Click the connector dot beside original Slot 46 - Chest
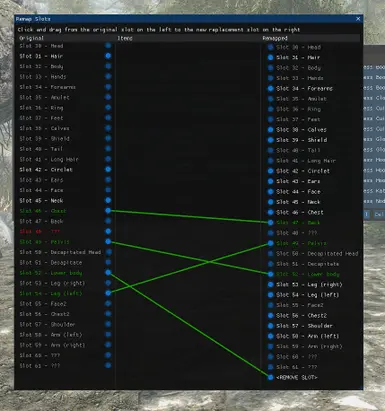The width and height of the screenshot is (385, 411). pos(108,211)
